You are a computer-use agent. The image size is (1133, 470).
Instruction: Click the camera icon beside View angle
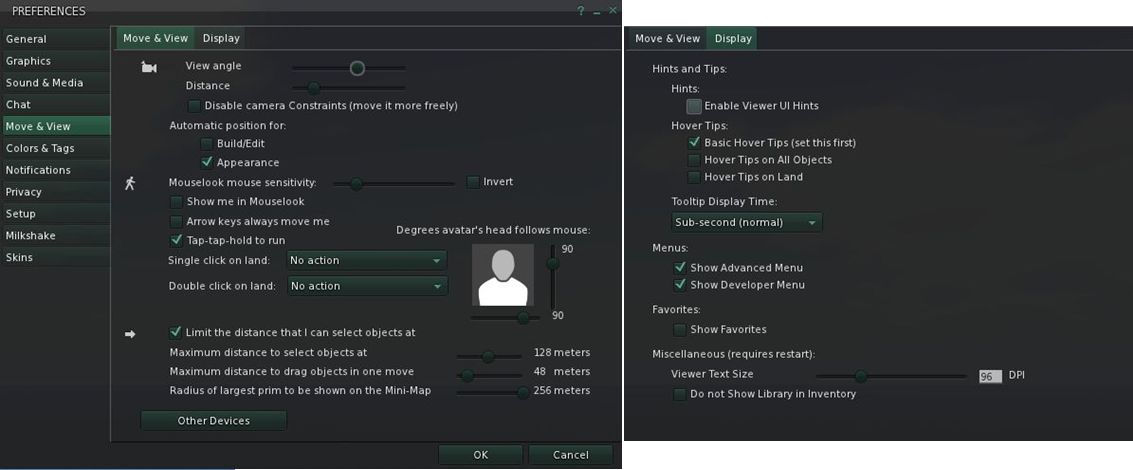click(149, 68)
